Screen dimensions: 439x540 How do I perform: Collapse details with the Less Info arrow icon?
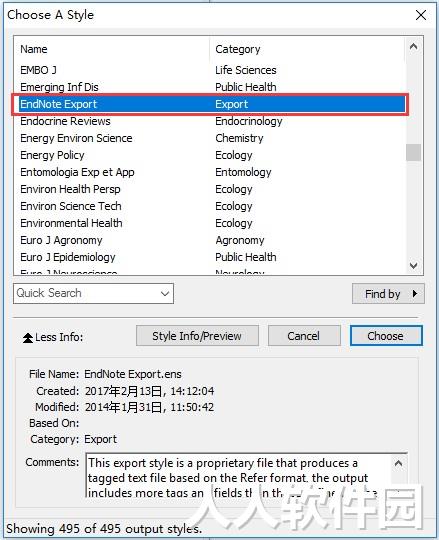pyautogui.click(x=28, y=338)
